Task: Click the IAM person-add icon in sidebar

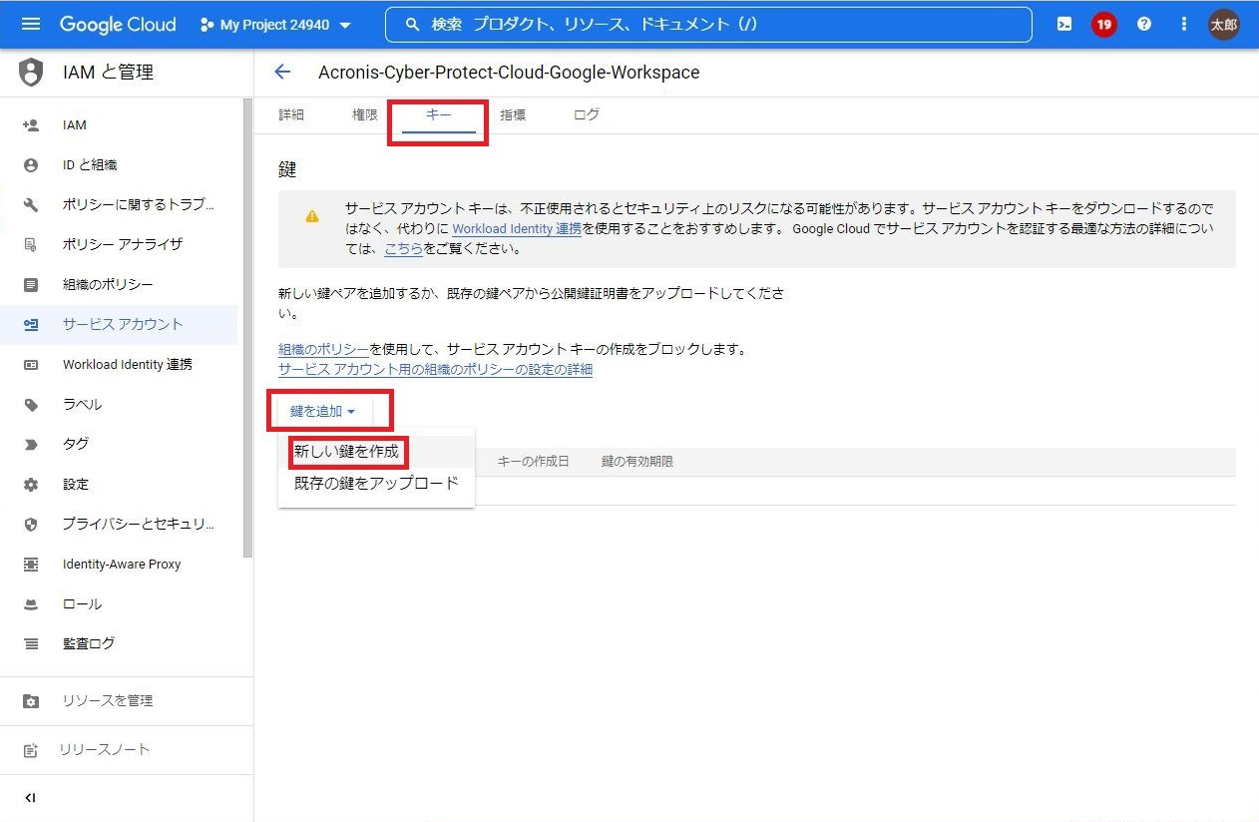Action: point(31,125)
